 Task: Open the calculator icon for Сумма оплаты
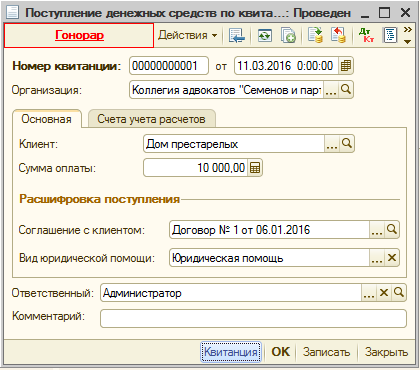coord(255,168)
